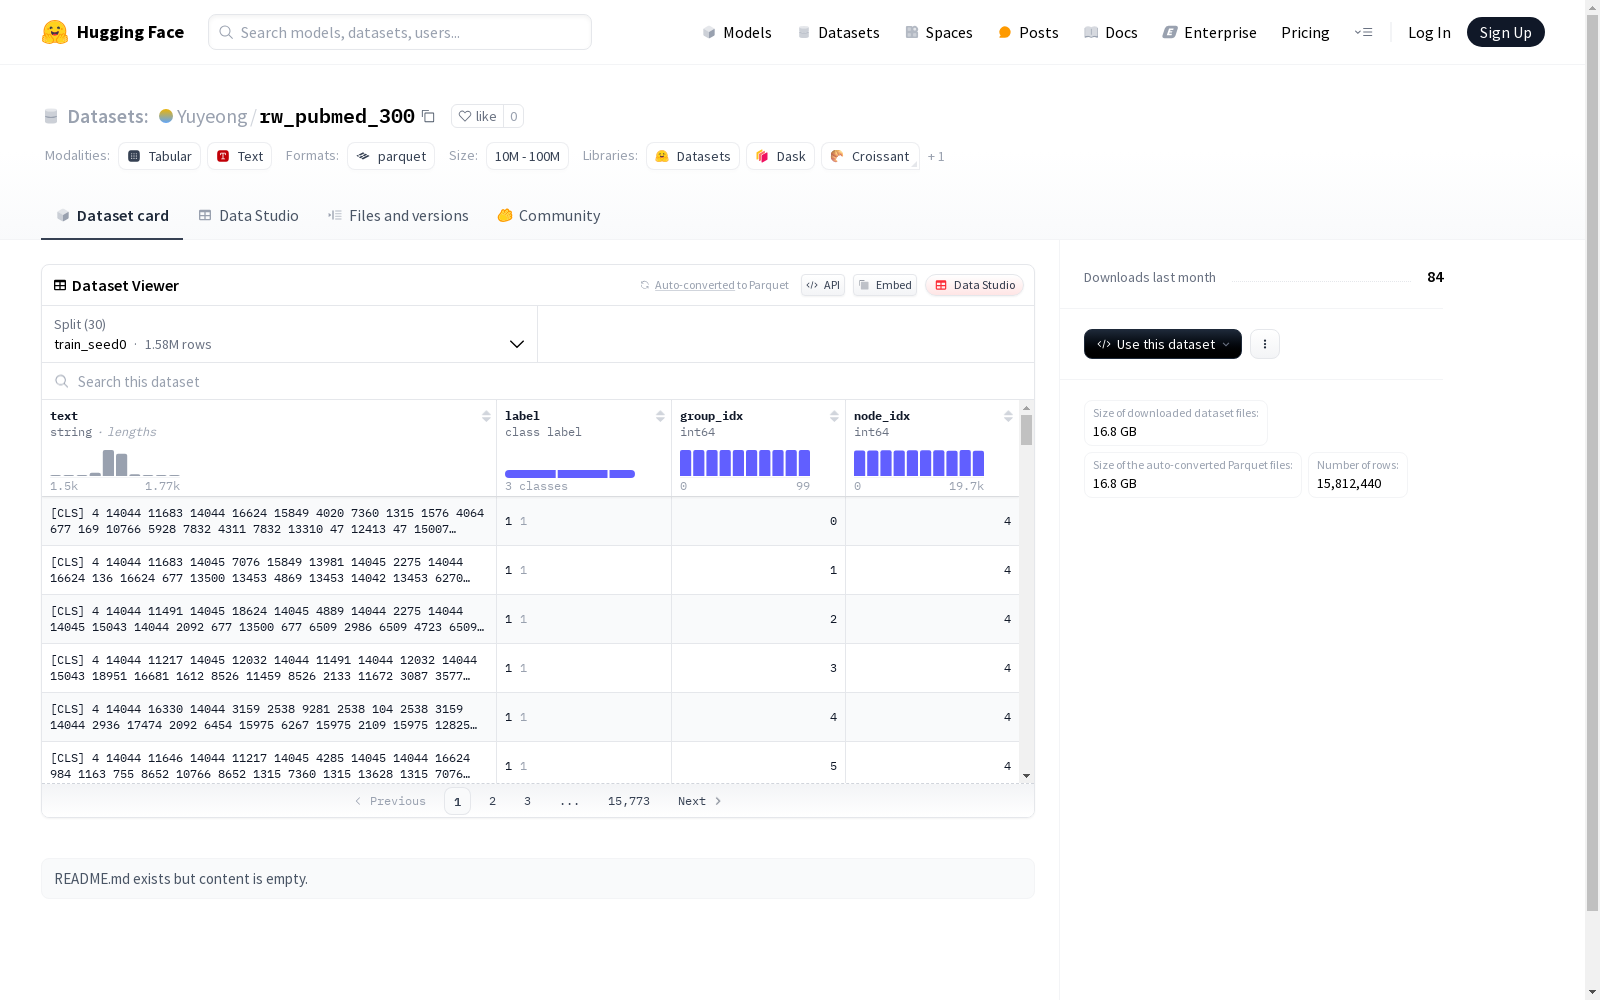Switch to the Data Studio tab

[x=249, y=216]
